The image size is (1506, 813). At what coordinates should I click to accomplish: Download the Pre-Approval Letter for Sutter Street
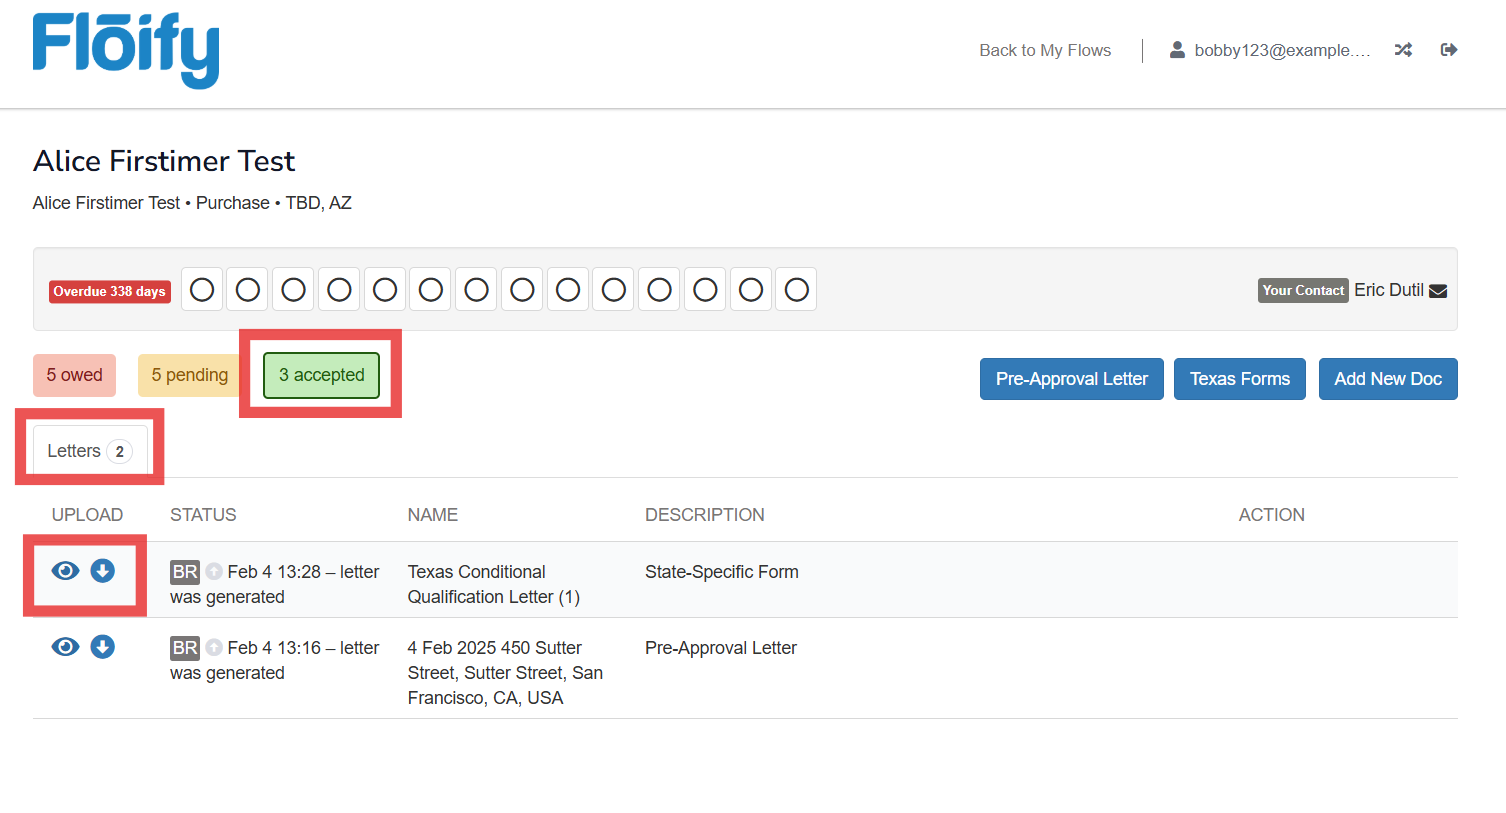pyautogui.click(x=103, y=647)
